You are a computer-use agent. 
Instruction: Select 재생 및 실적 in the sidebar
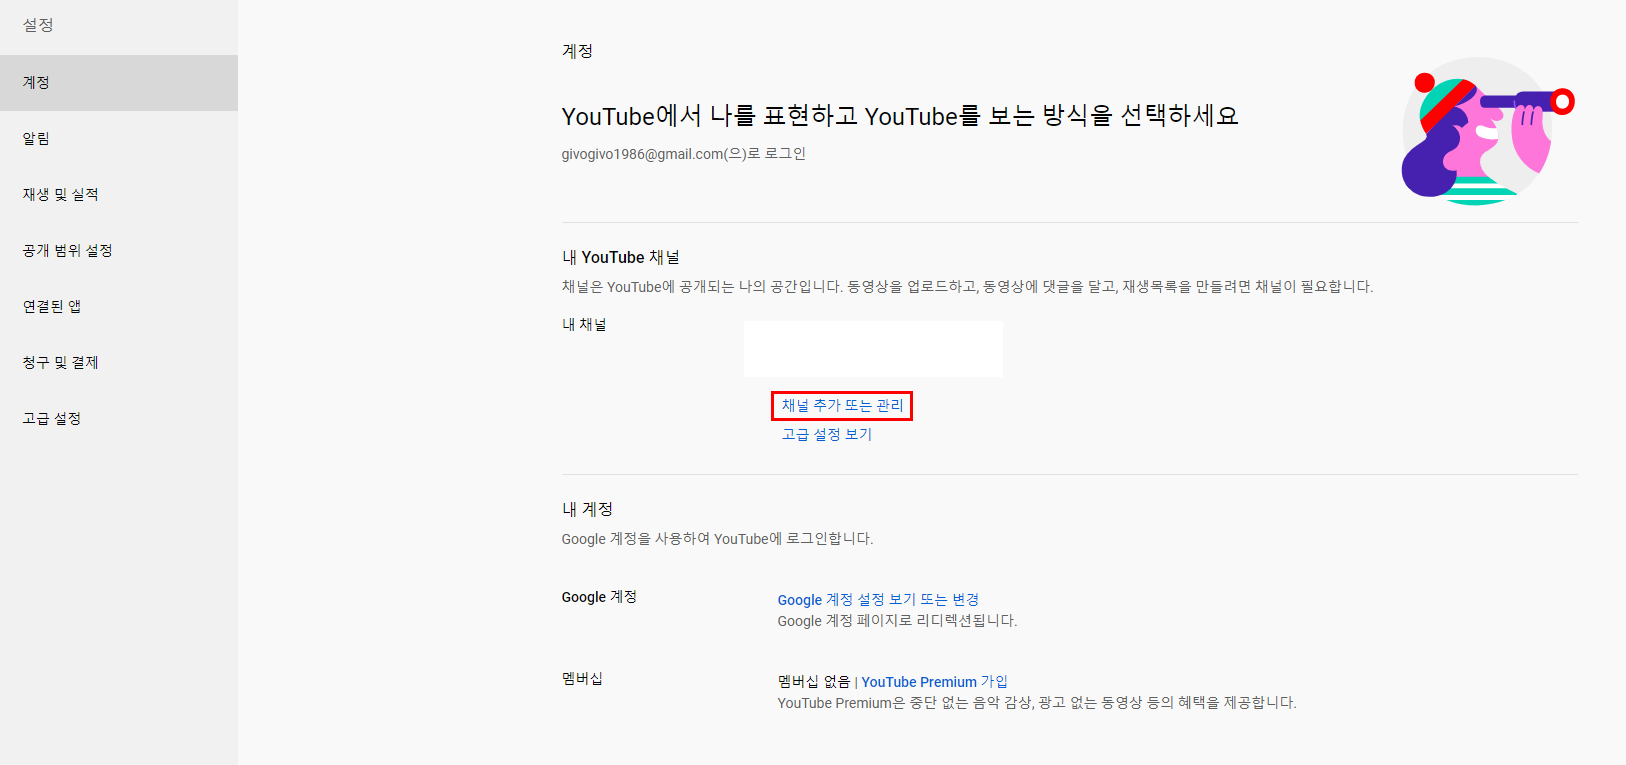click(119, 195)
